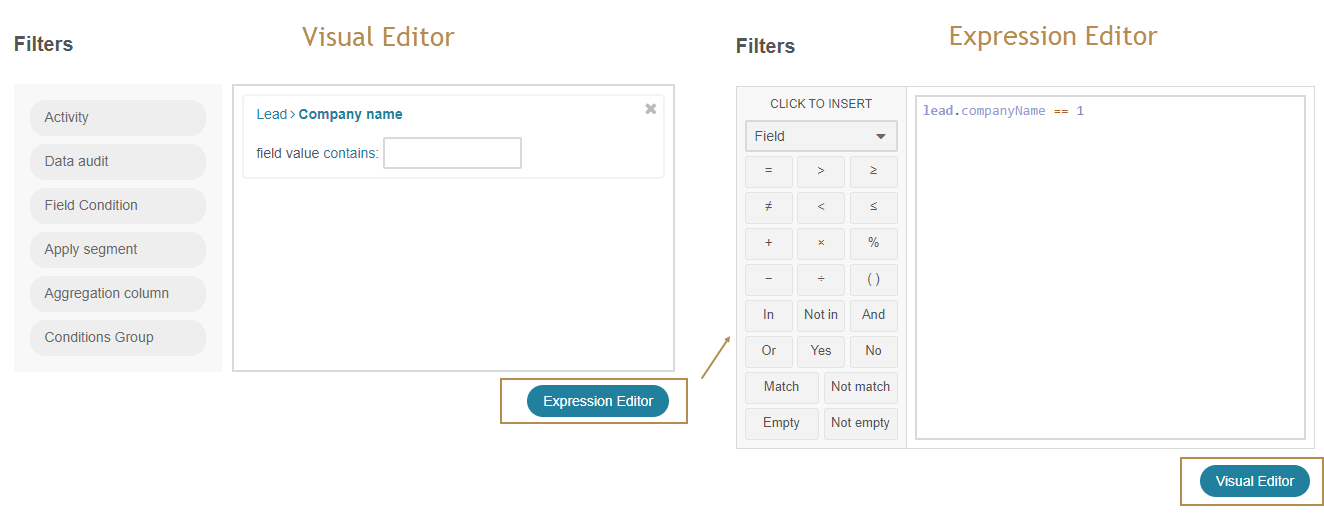Choose the Field Condition filter
The width and height of the screenshot is (1324, 520).
(118, 205)
